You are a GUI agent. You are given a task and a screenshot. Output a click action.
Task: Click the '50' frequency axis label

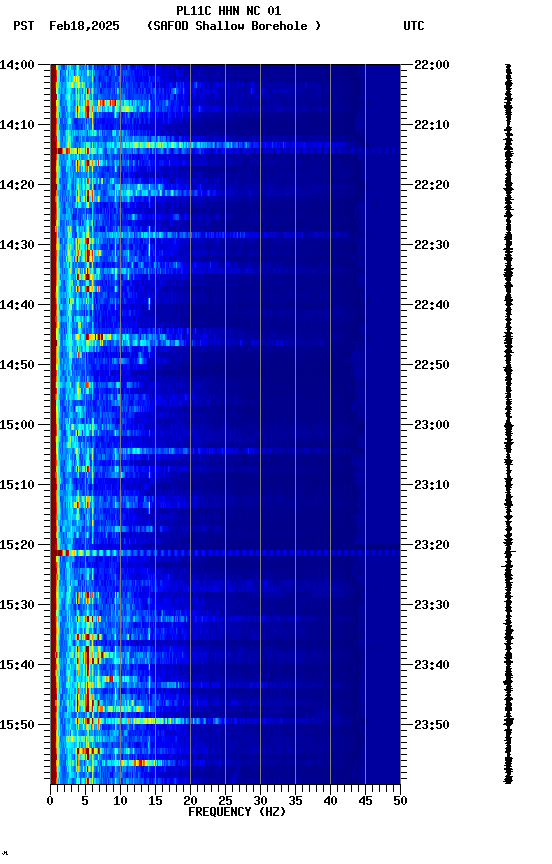(x=401, y=801)
